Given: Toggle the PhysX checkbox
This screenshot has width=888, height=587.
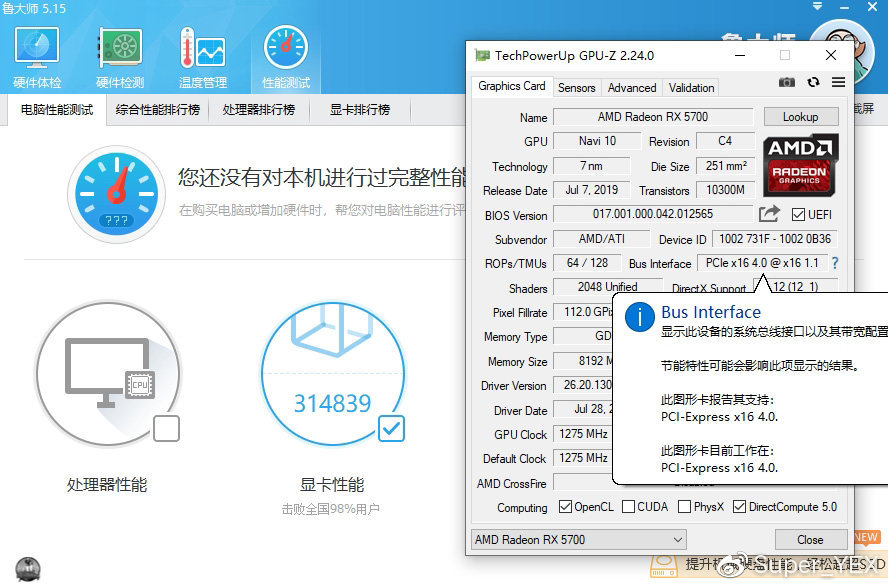Looking at the screenshot, I should 684,507.
